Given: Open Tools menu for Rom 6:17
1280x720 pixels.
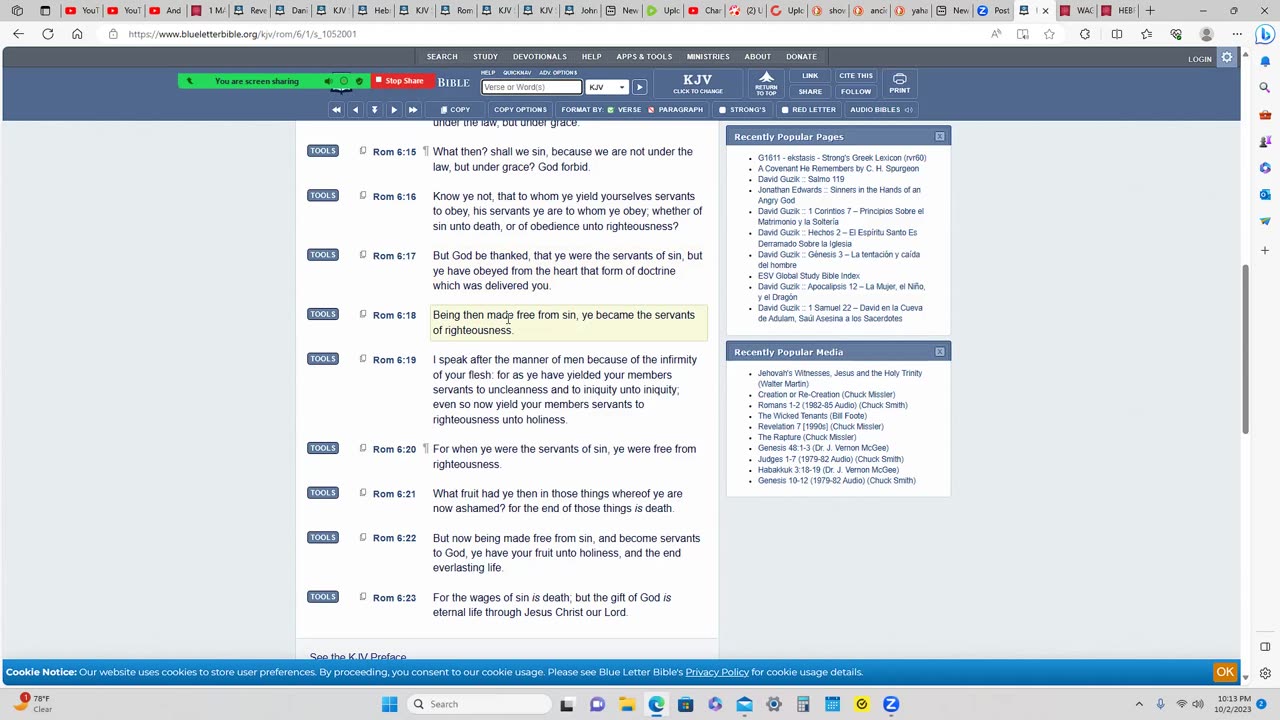Looking at the screenshot, I should click(323, 255).
